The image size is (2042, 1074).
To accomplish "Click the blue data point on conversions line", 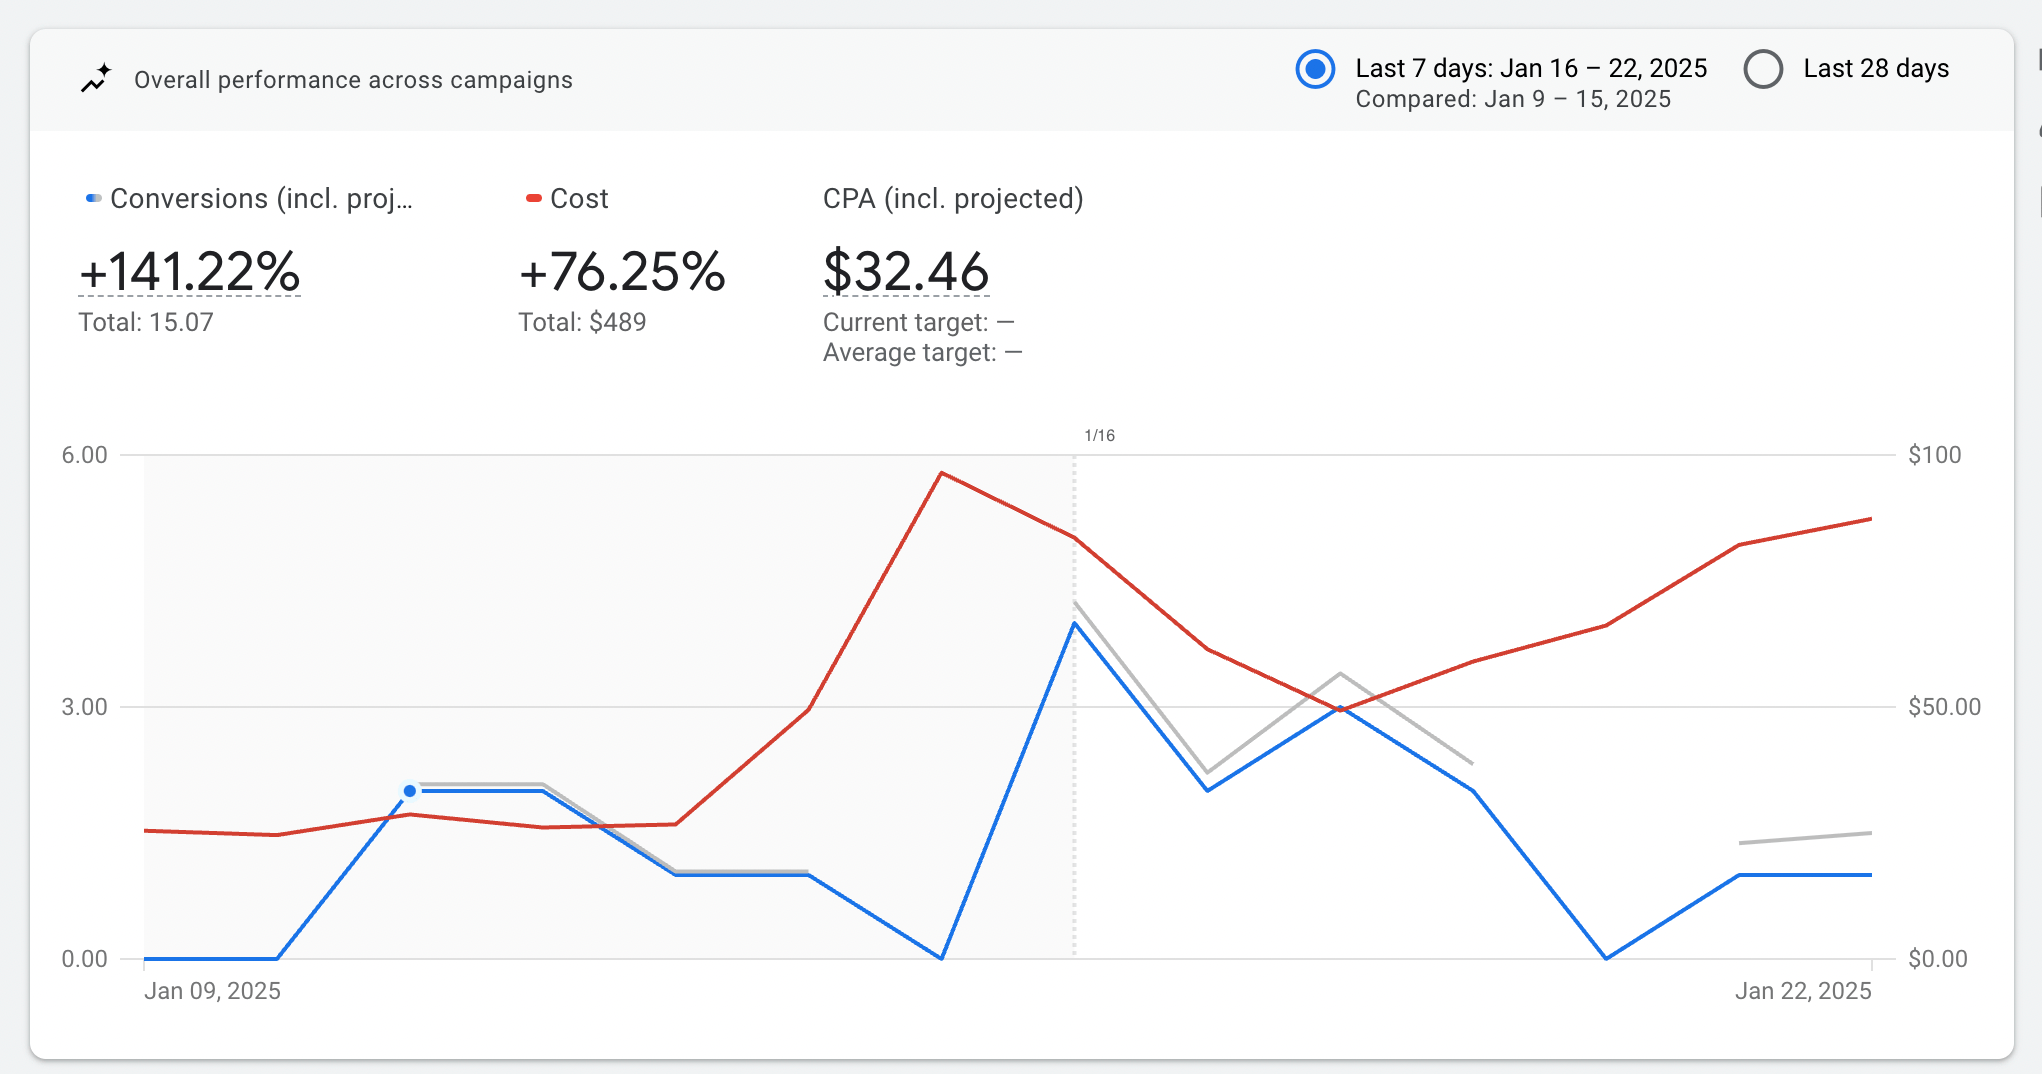I will click(x=409, y=791).
